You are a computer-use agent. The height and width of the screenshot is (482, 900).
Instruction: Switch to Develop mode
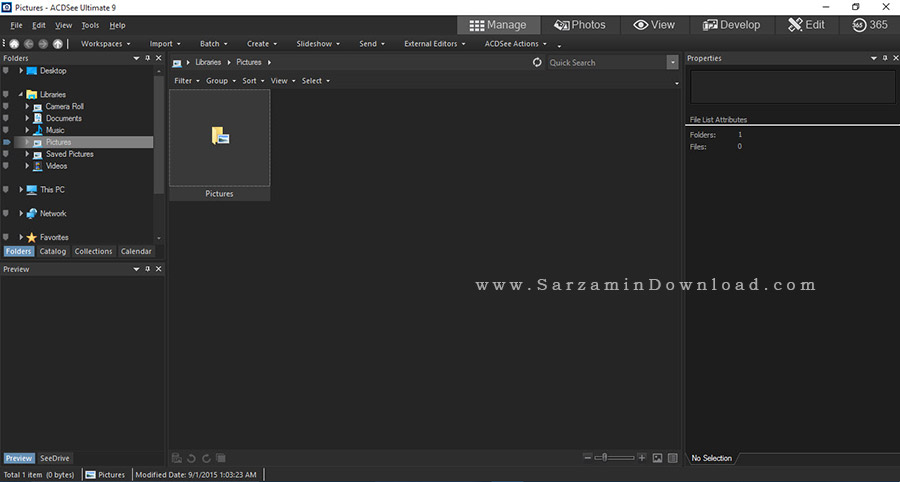(x=732, y=25)
